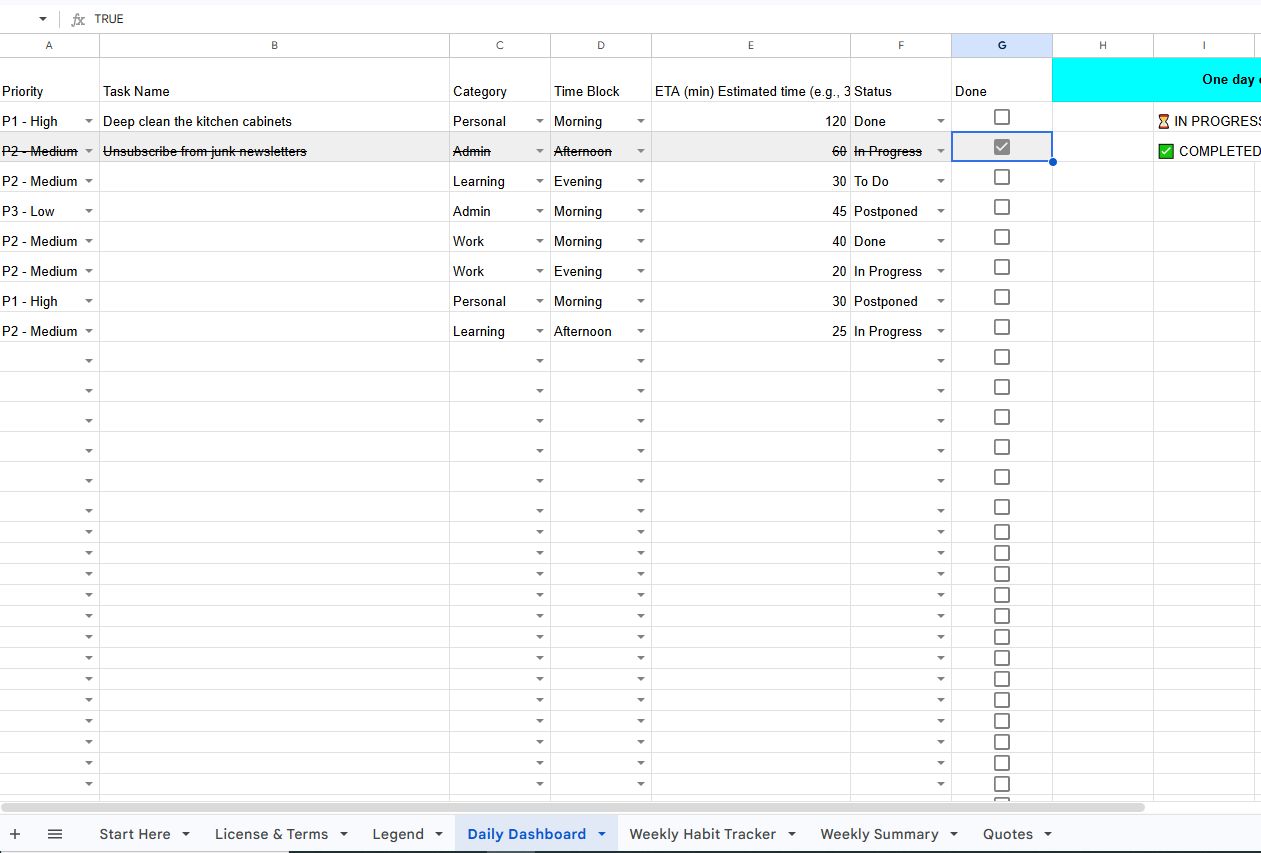Uncheck the Done box for junk newsletters task
Image resolution: width=1261 pixels, height=853 pixels.
1001,146
